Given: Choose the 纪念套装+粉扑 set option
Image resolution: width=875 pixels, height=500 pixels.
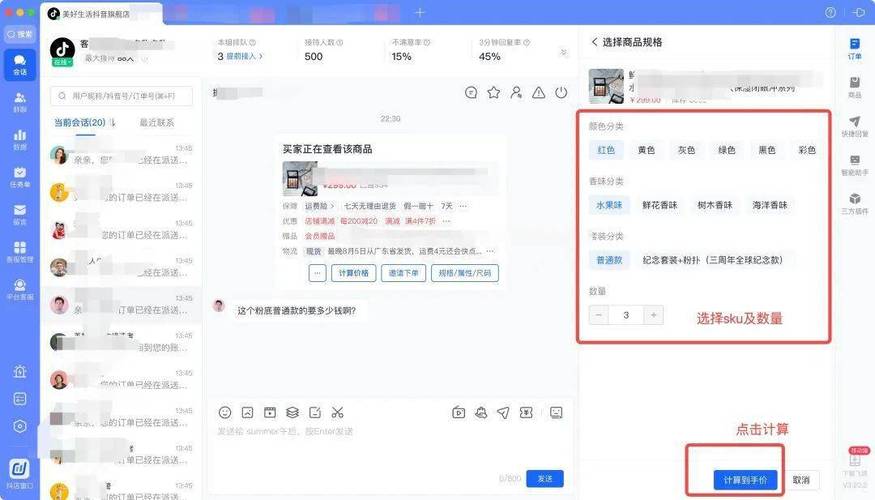Looking at the screenshot, I should click(712, 260).
